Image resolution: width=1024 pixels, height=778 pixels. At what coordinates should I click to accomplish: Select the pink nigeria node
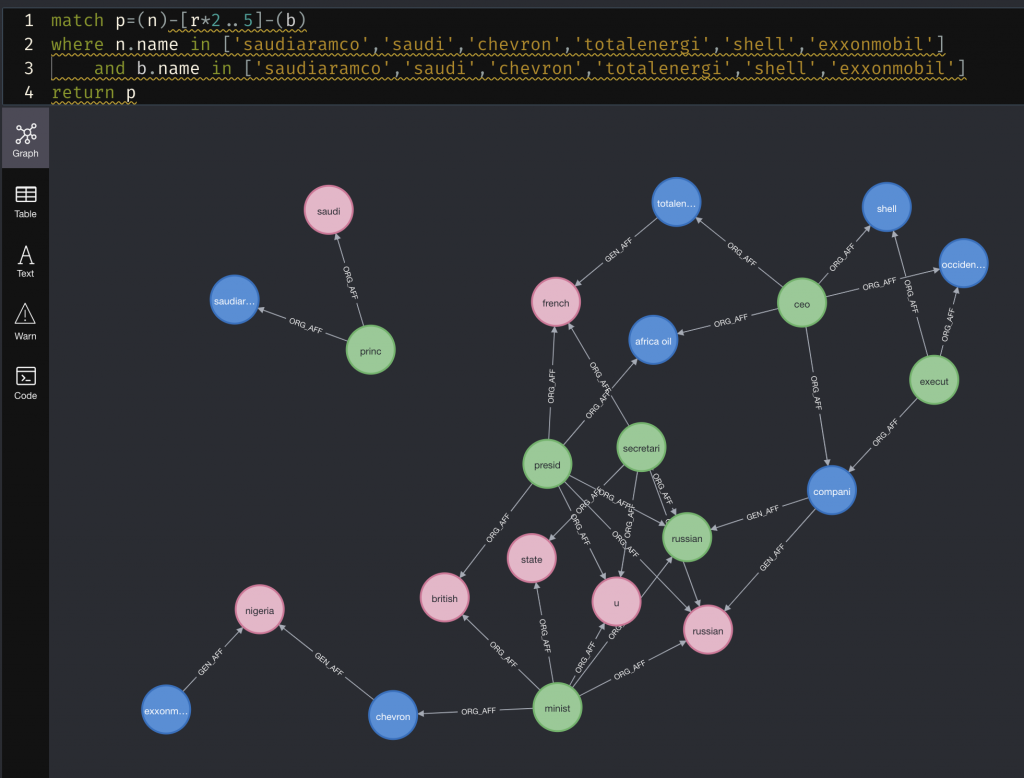coord(259,609)
